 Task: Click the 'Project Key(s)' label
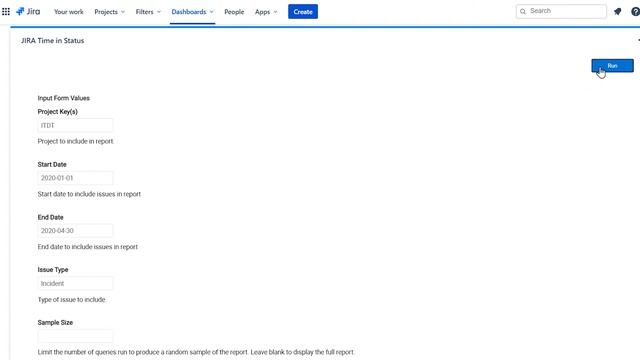point(58,111)
